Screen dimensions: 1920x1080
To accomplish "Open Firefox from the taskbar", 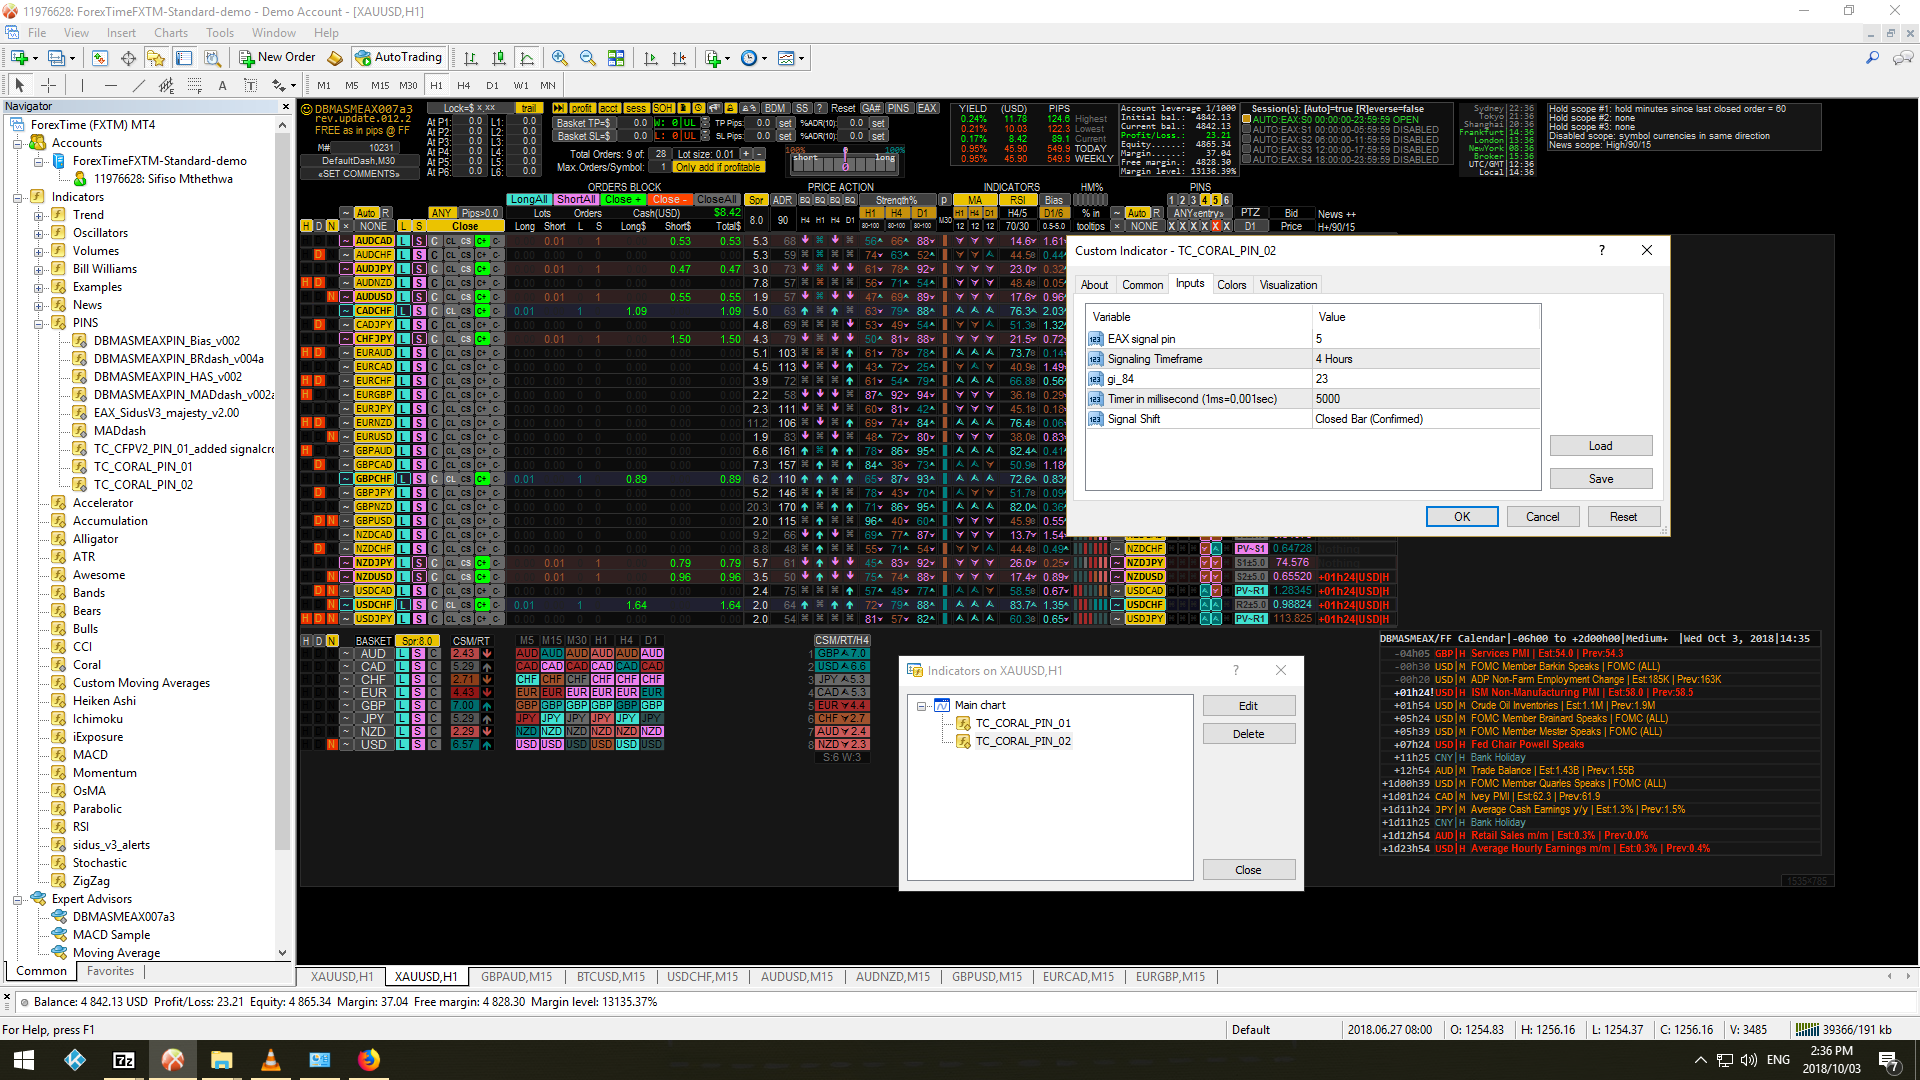I will tap(369, 1060).
